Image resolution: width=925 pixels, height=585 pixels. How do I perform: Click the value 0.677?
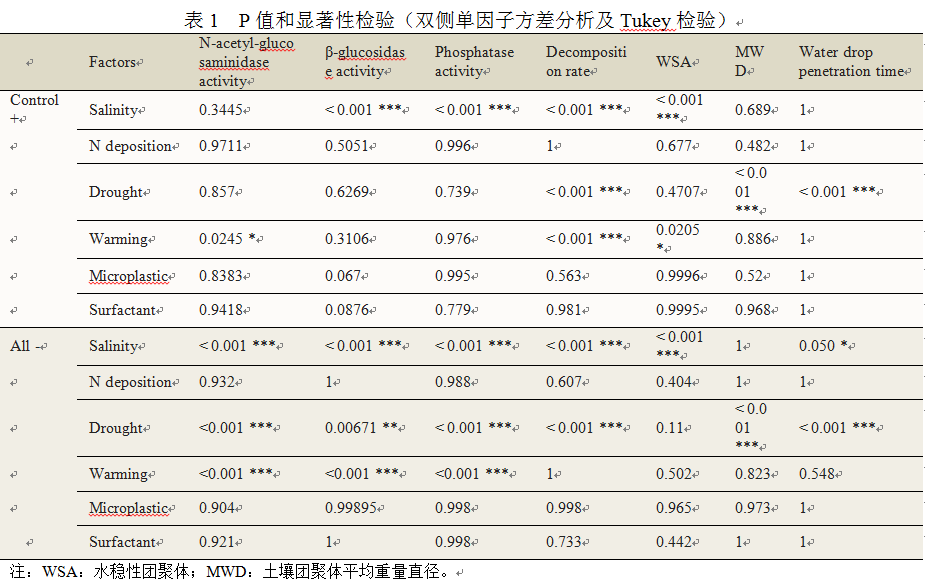674,146
